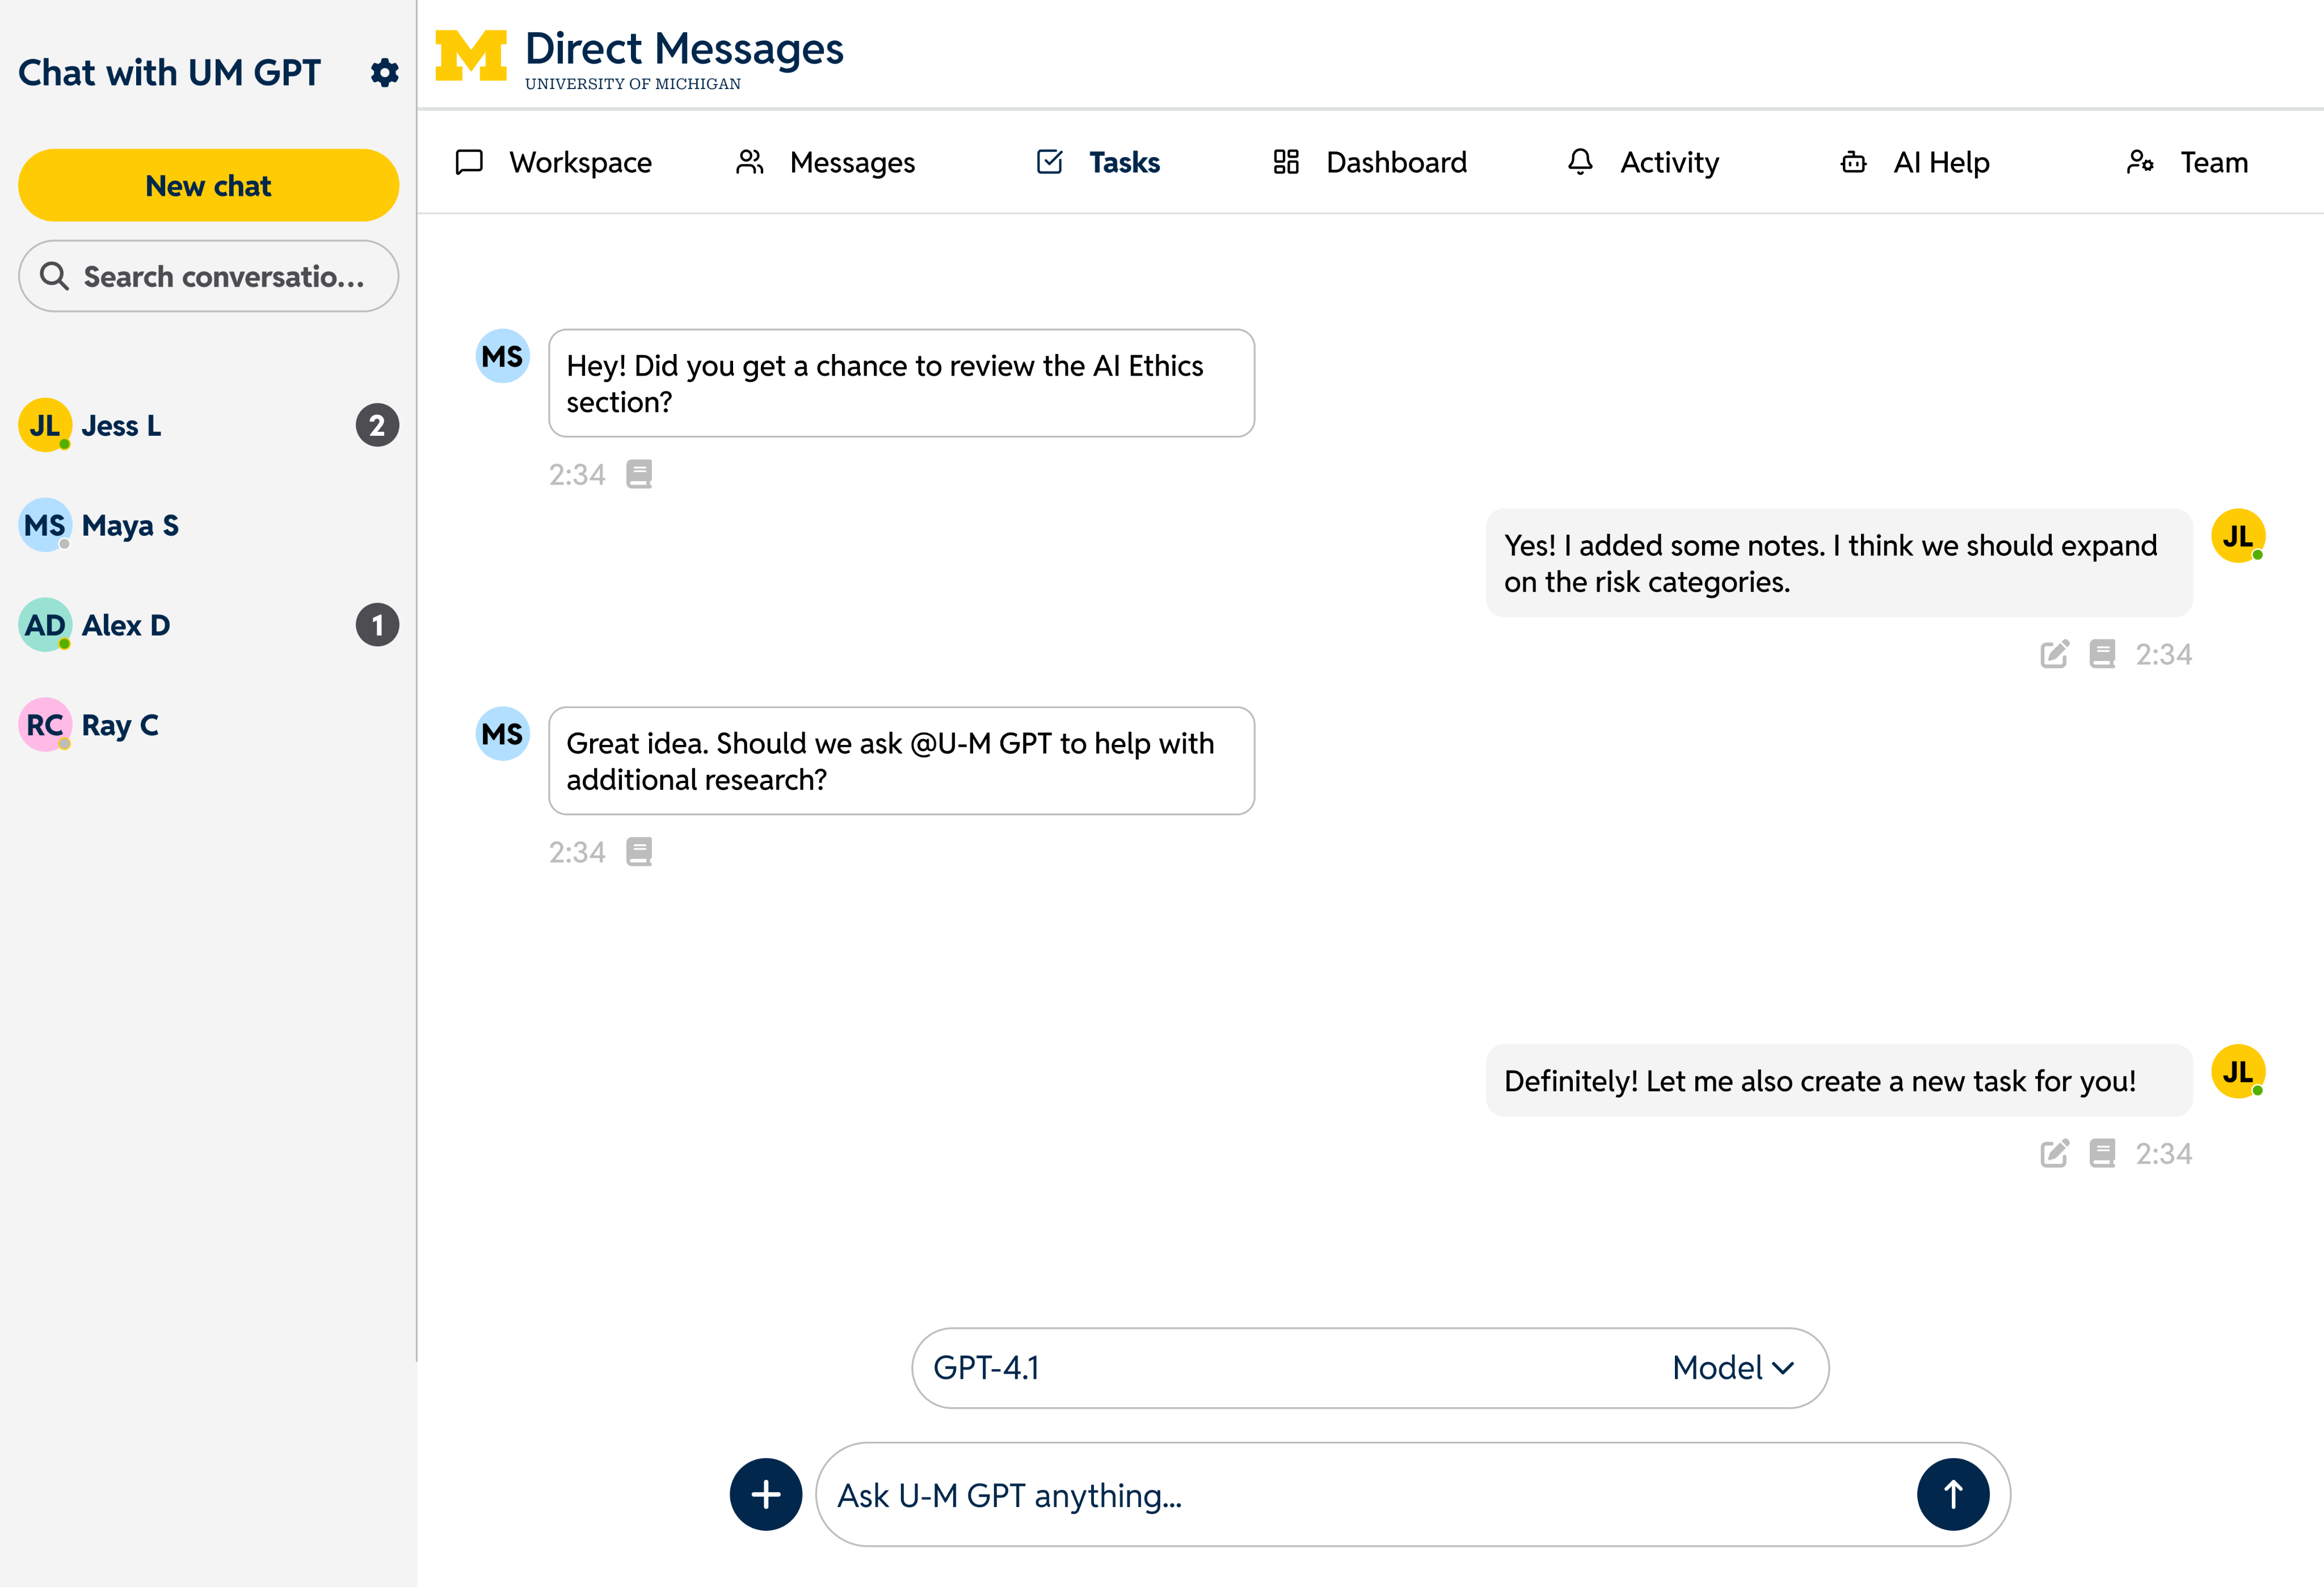Click book icon under AI Ethics message

pos(639,474)
